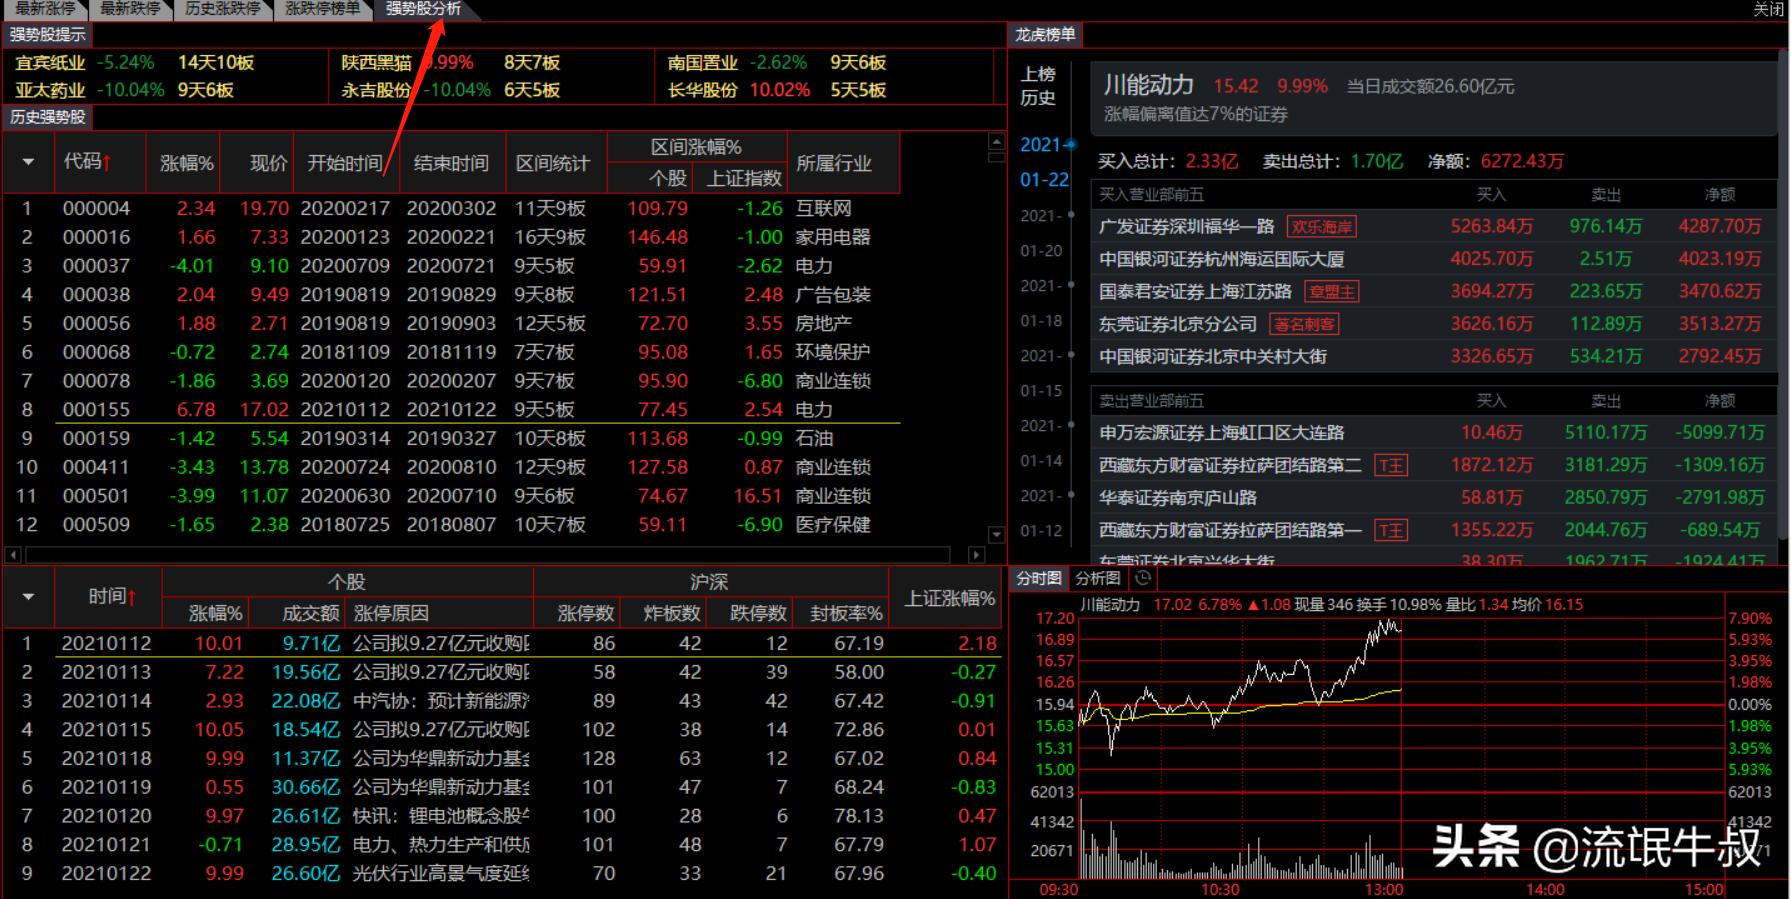Click the 欢乐海岸 tag on 广发证券 row
Image resolution: width=1791 pixels, height=899 pixels.
coord(1321,227)
